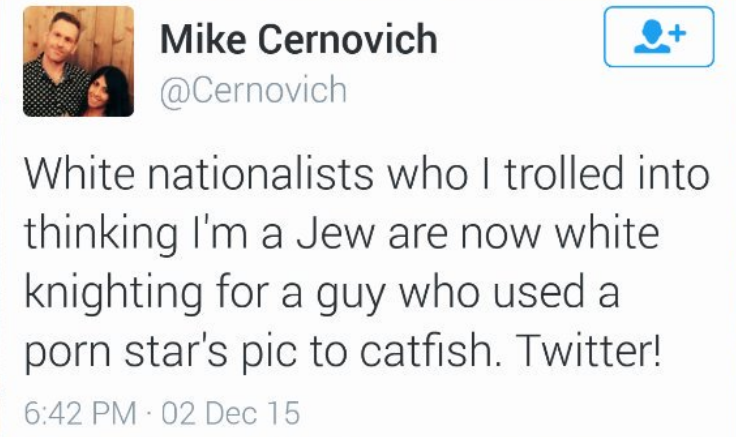
Task: Click the person silhouette in the follow icon
Action: tap(650, 37)
